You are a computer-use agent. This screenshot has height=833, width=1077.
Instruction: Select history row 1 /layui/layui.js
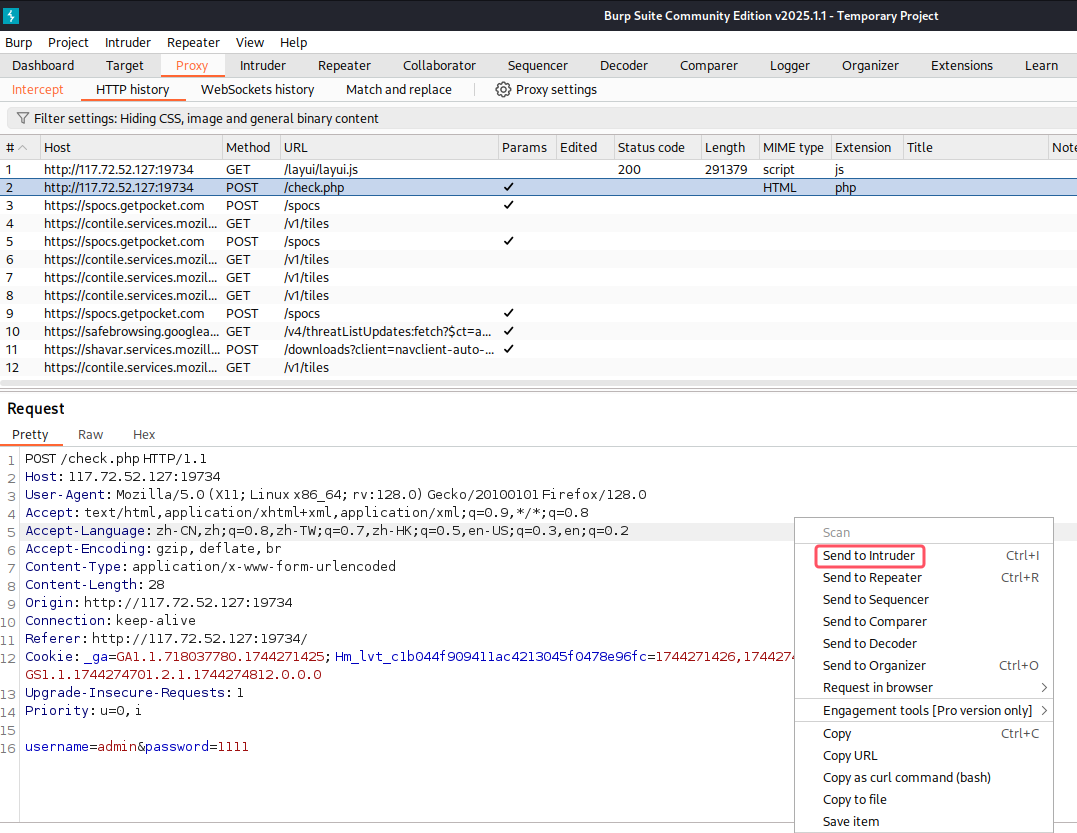538,169
